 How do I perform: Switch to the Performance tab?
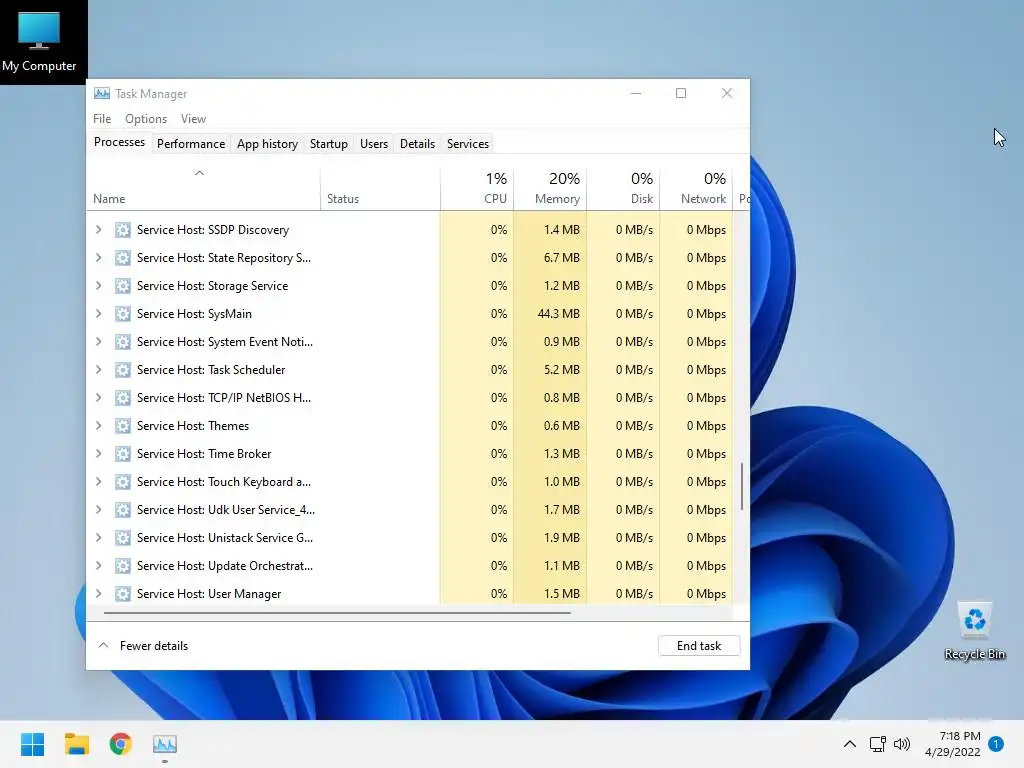click(191, 144)
